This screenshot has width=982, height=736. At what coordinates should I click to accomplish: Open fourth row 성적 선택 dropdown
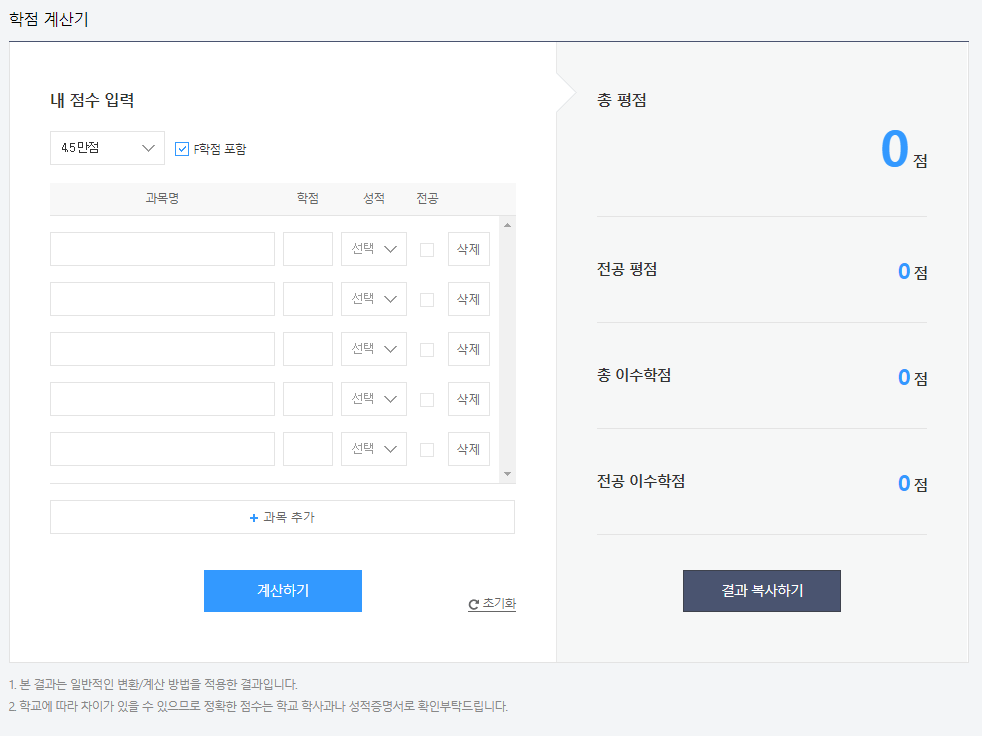pos(374,399)
